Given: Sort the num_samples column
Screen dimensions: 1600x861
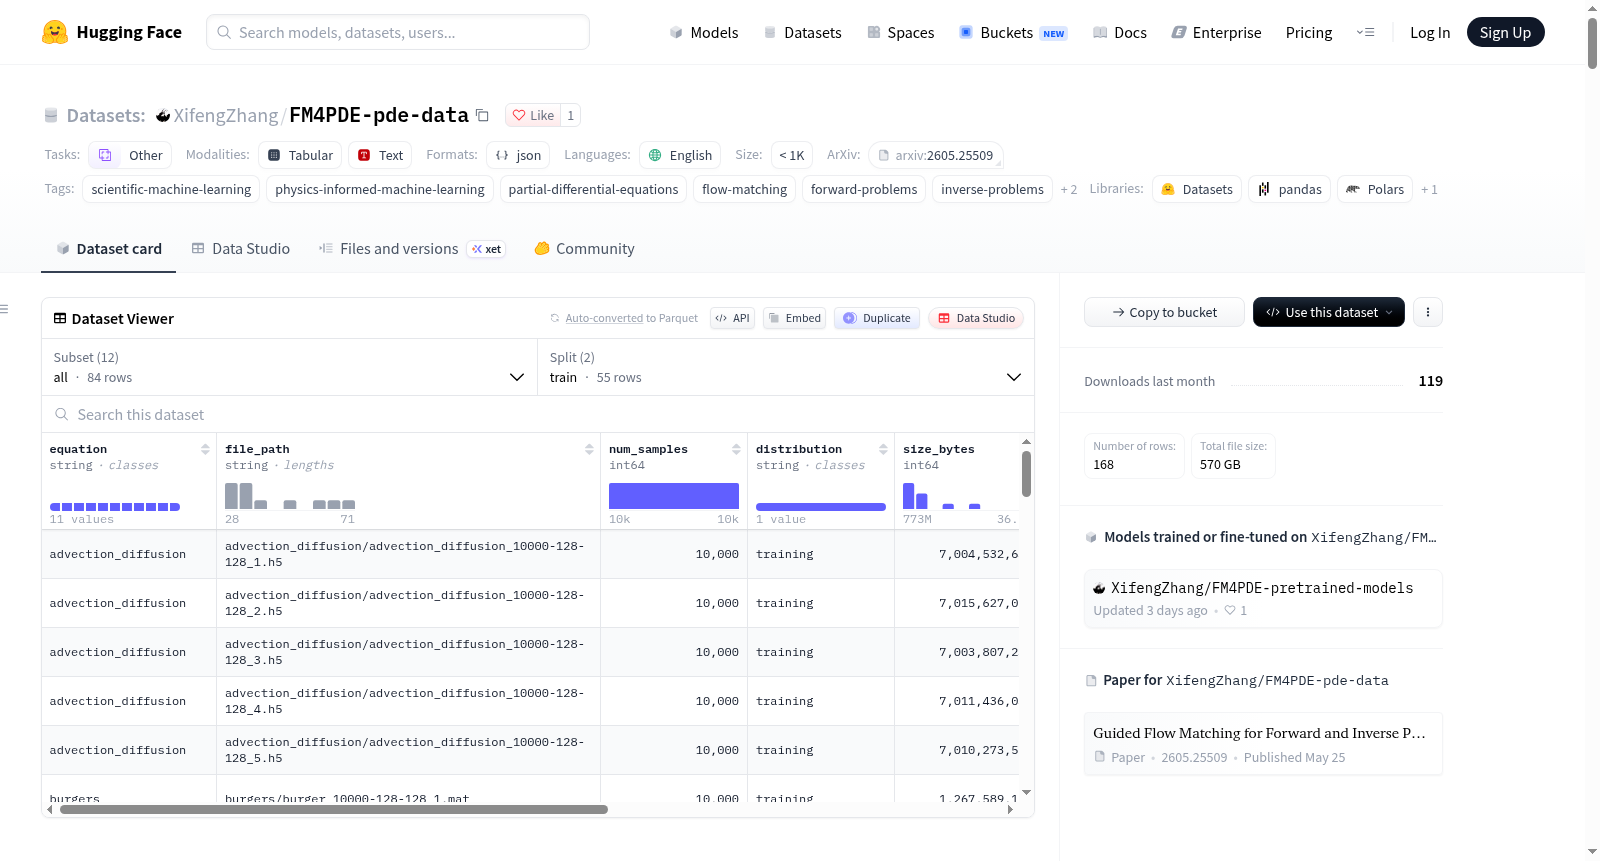Looking at the screenshot, I should [x=736, y=449].
